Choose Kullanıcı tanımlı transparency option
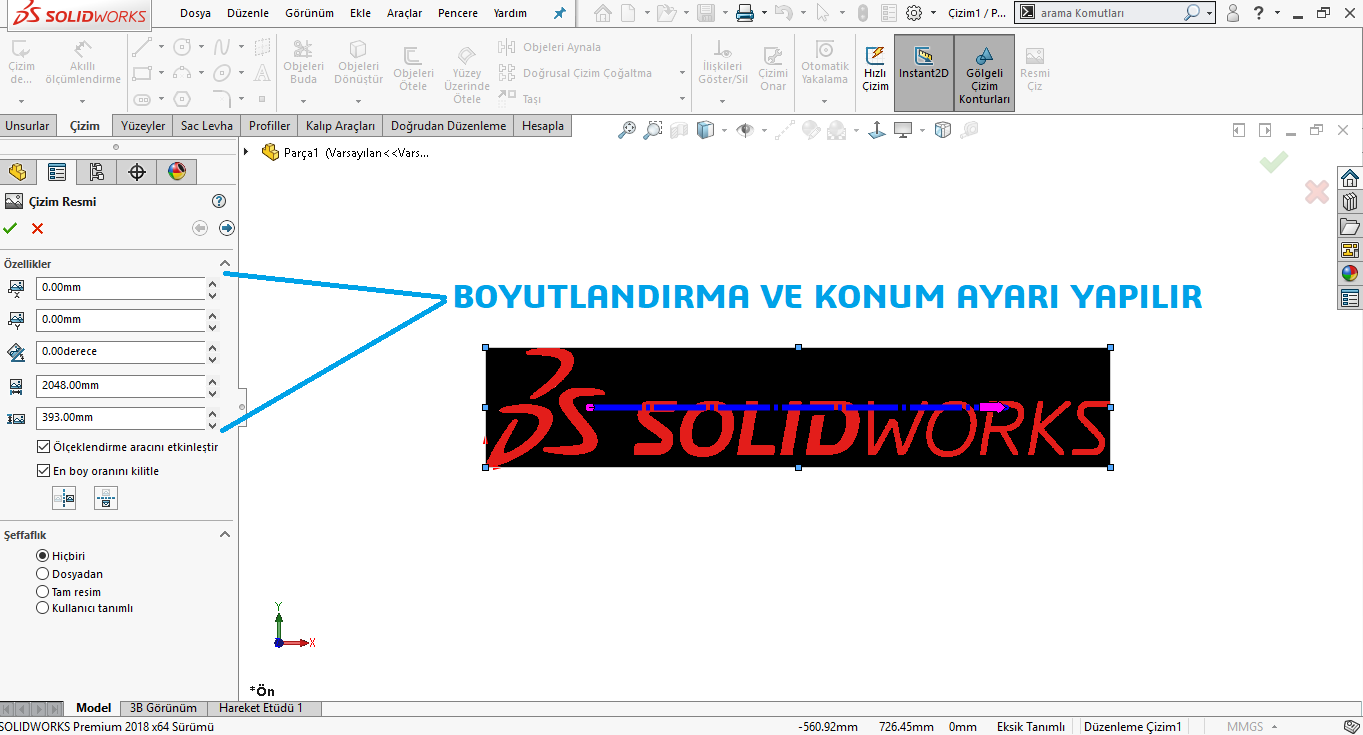This screenshot has width=1363, height=735. (x=42, y=608)
